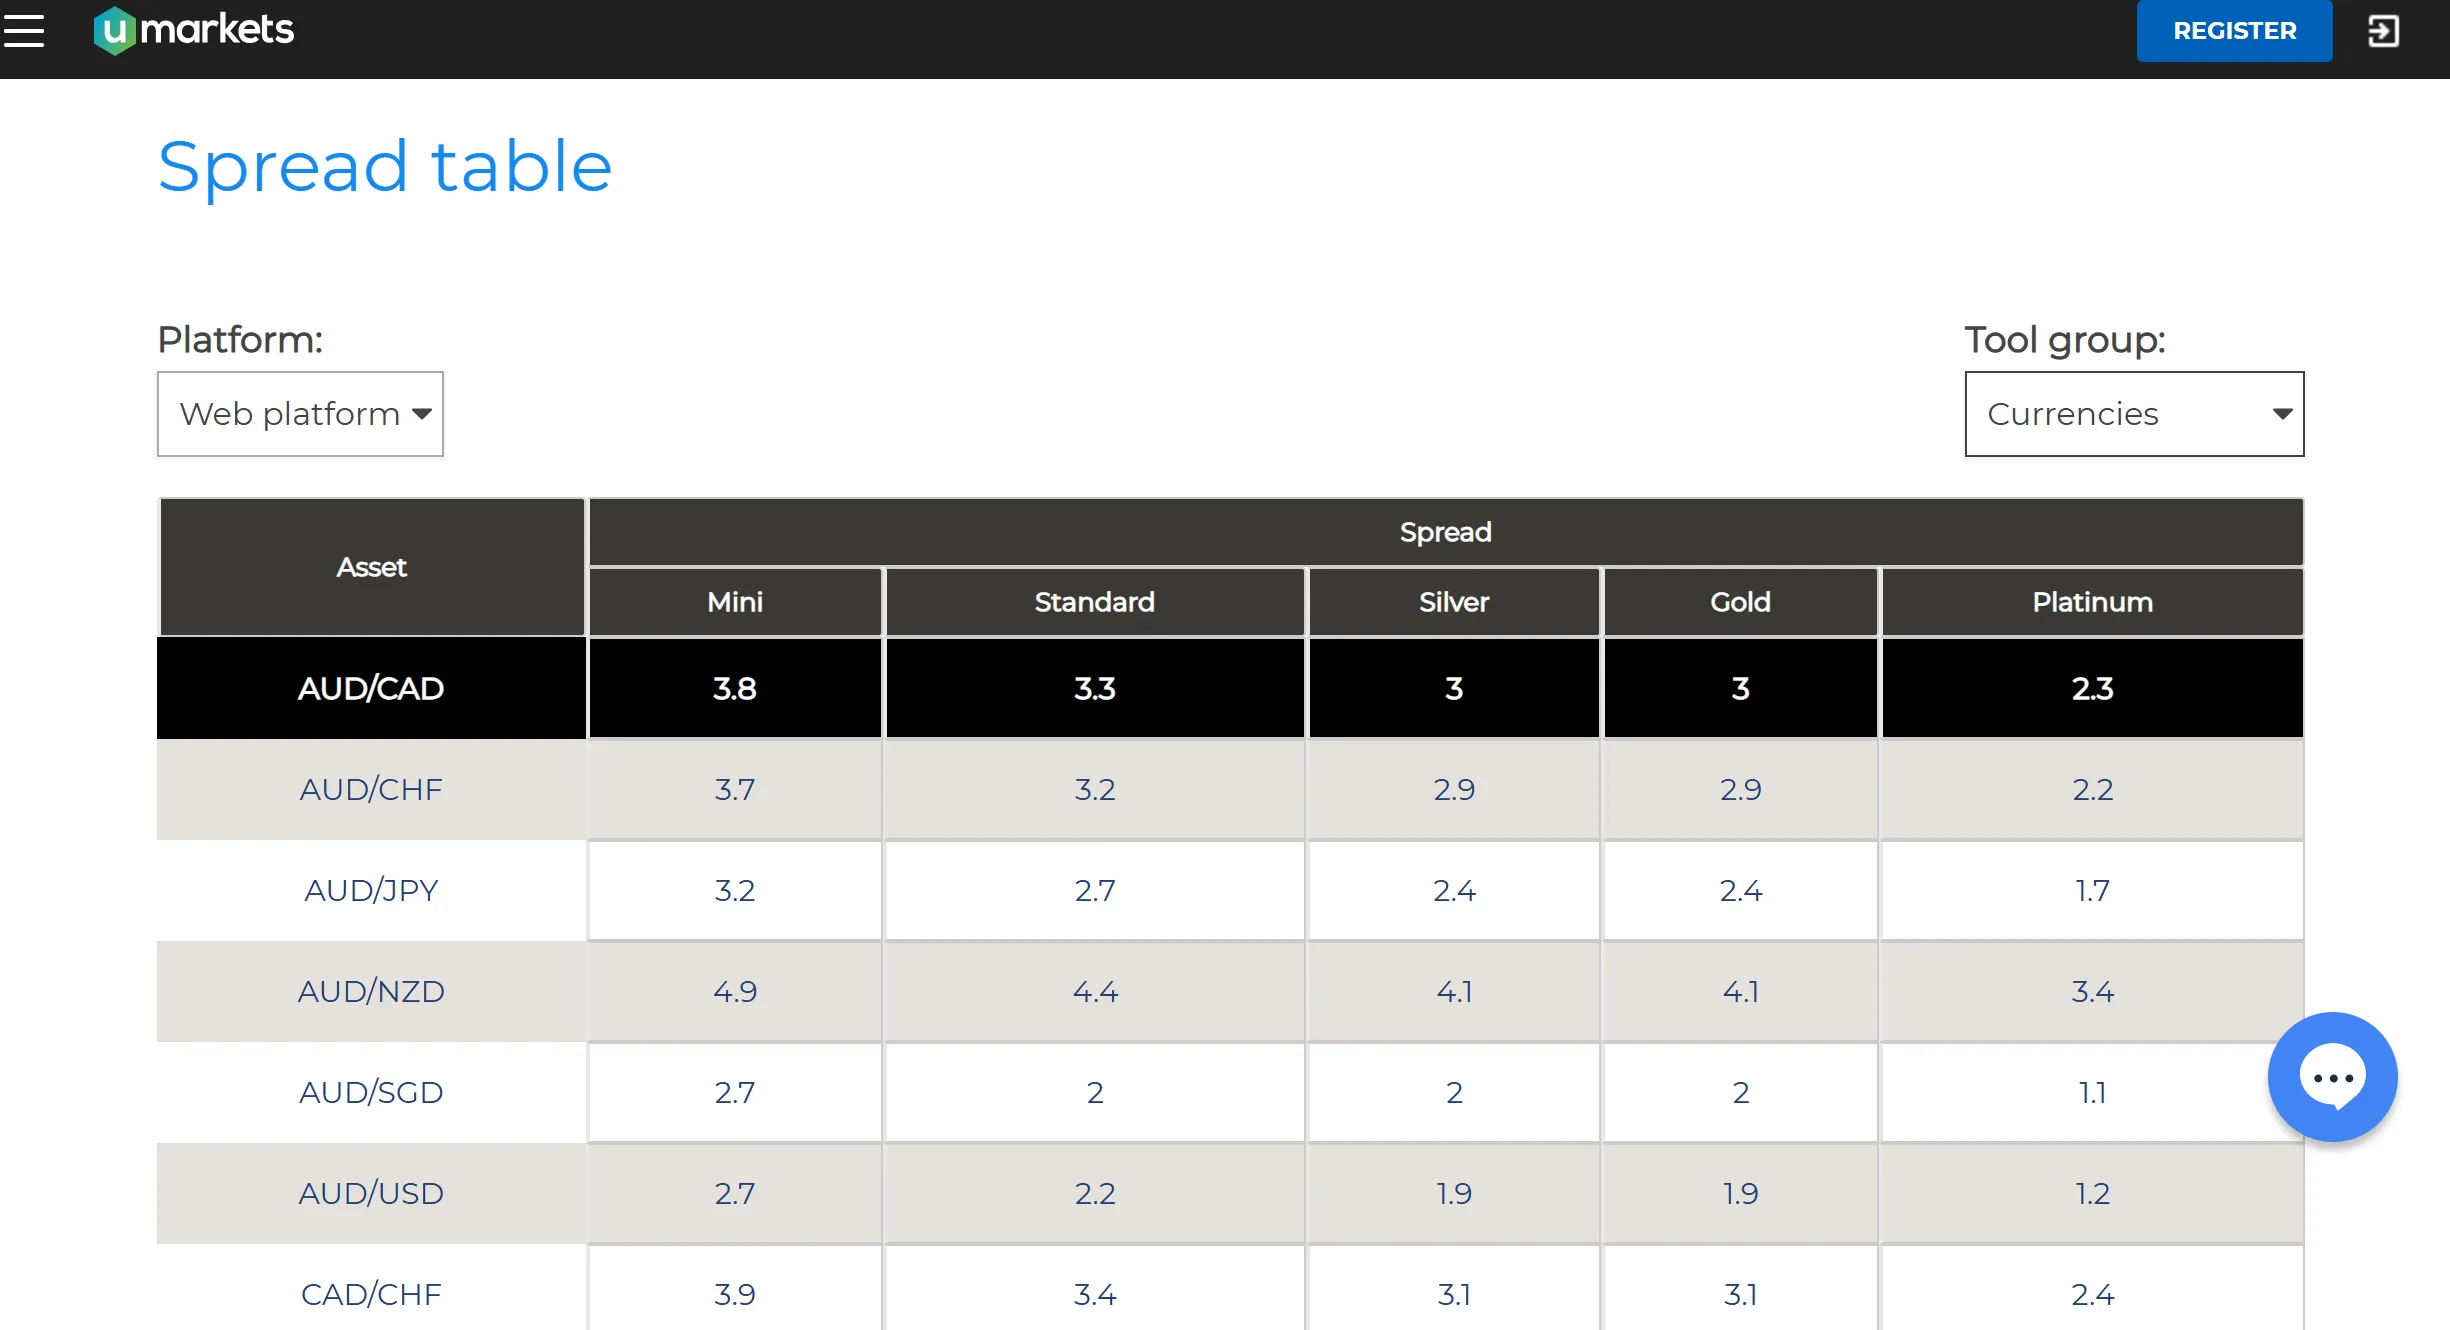Image resolution: width=2450 pixels, height=1330 pixels.
Task: Expand the Currencies tool group dropdown
Action: pyautogui.click(x=2134, y=414)
